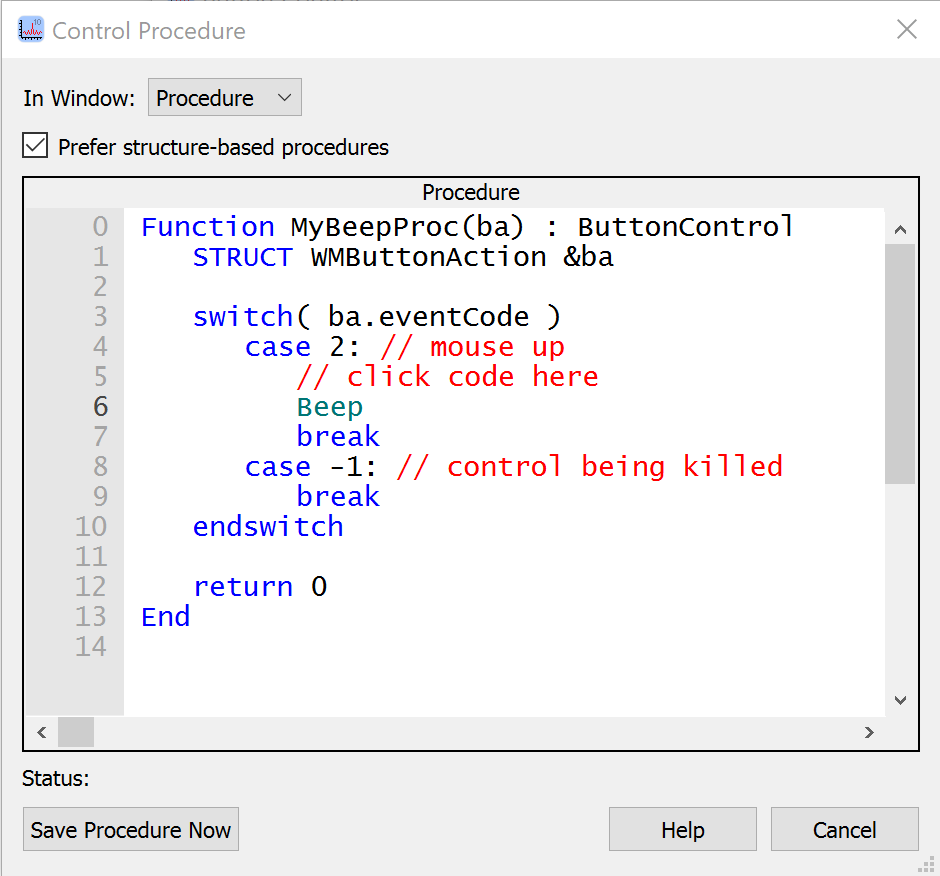The height and width of the screenshot is (876, 940).
Task: Click Save Procedure Now button
Action: [x=131, y=830]
